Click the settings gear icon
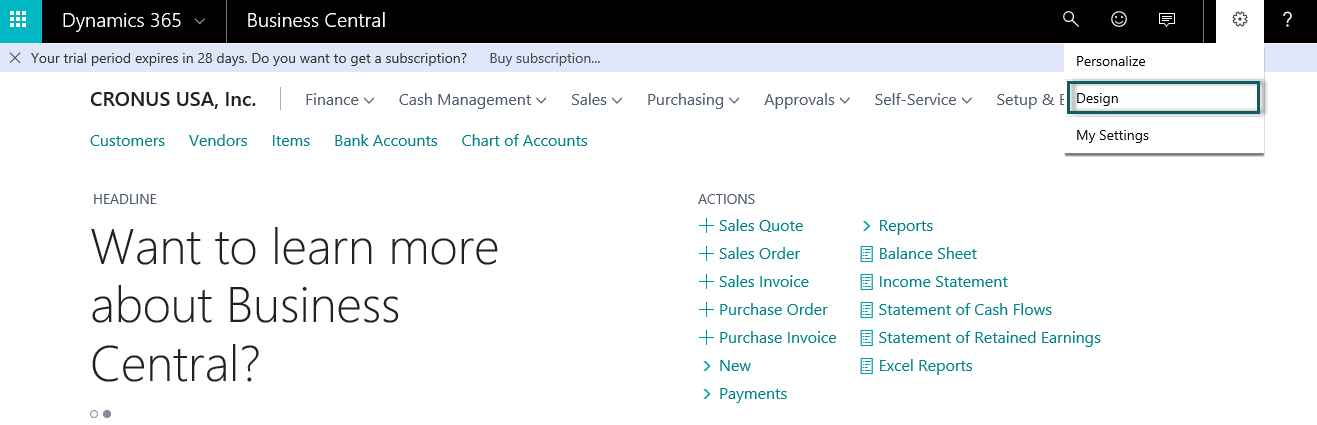The width and height of the screenshot is (1317, 425). [x=1240, y=20]
